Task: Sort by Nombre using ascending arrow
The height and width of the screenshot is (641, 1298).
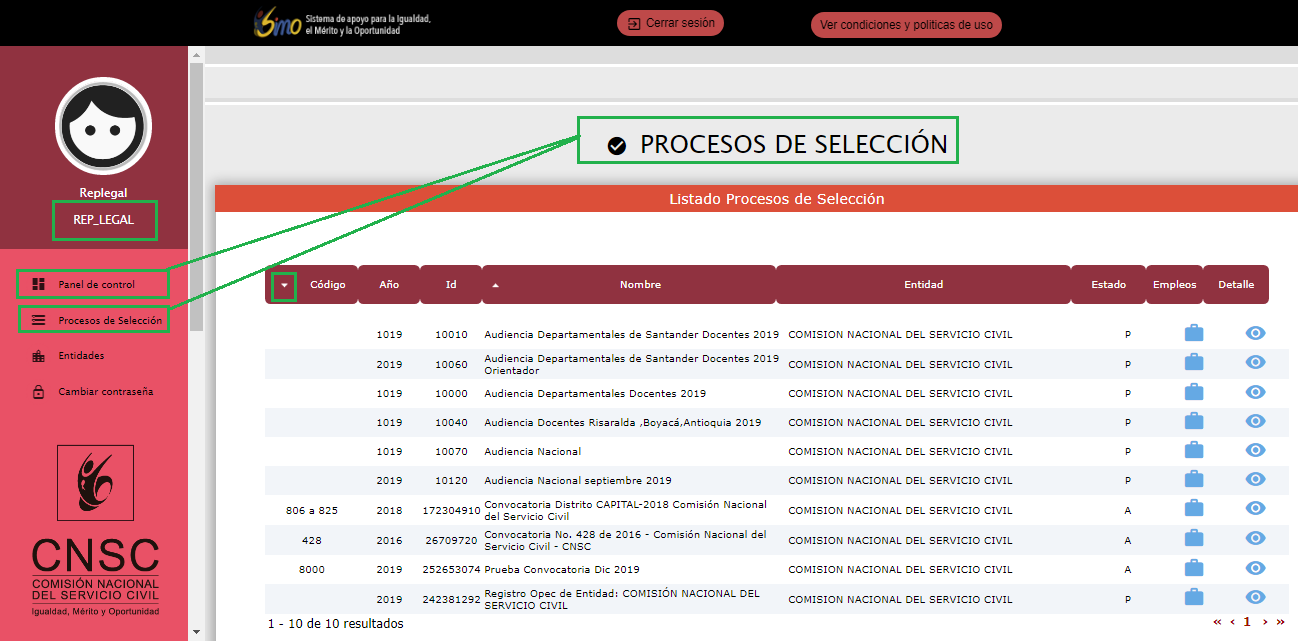Action: 495,285
